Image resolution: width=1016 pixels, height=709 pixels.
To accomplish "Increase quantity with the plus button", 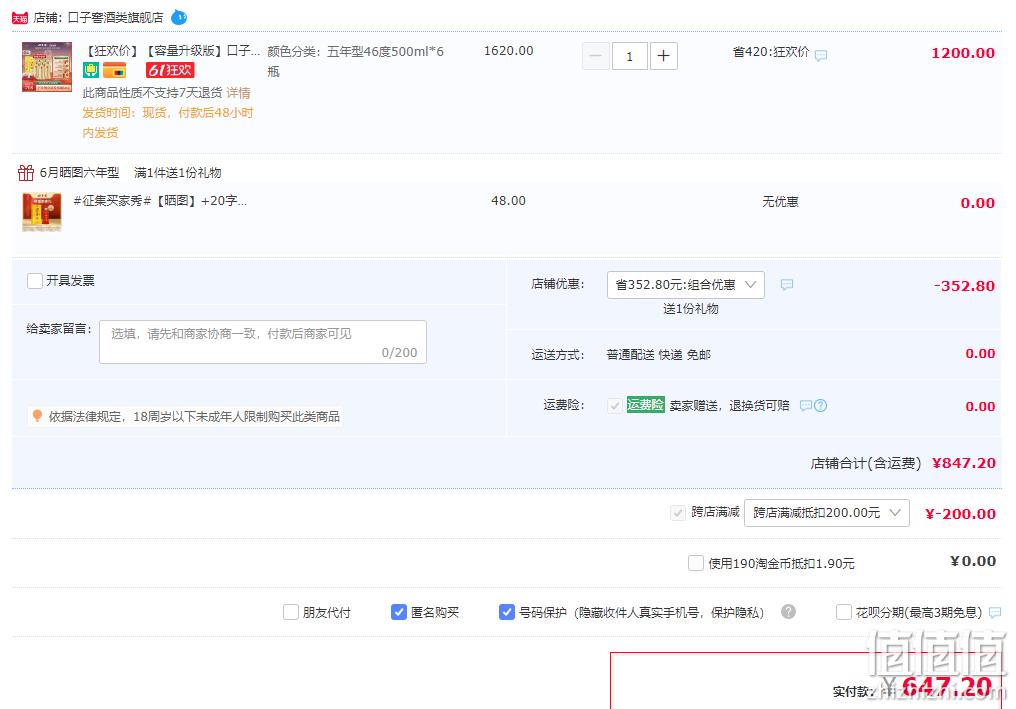I will 664,56.
